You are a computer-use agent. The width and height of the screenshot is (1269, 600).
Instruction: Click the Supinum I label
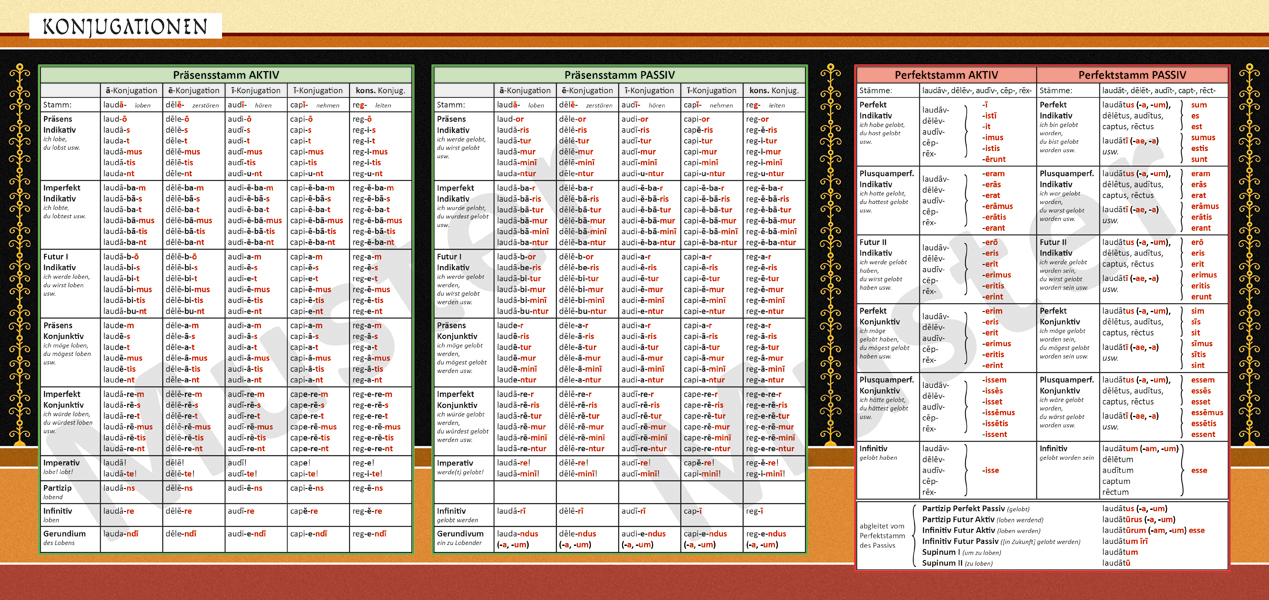(x=941, y=553)
